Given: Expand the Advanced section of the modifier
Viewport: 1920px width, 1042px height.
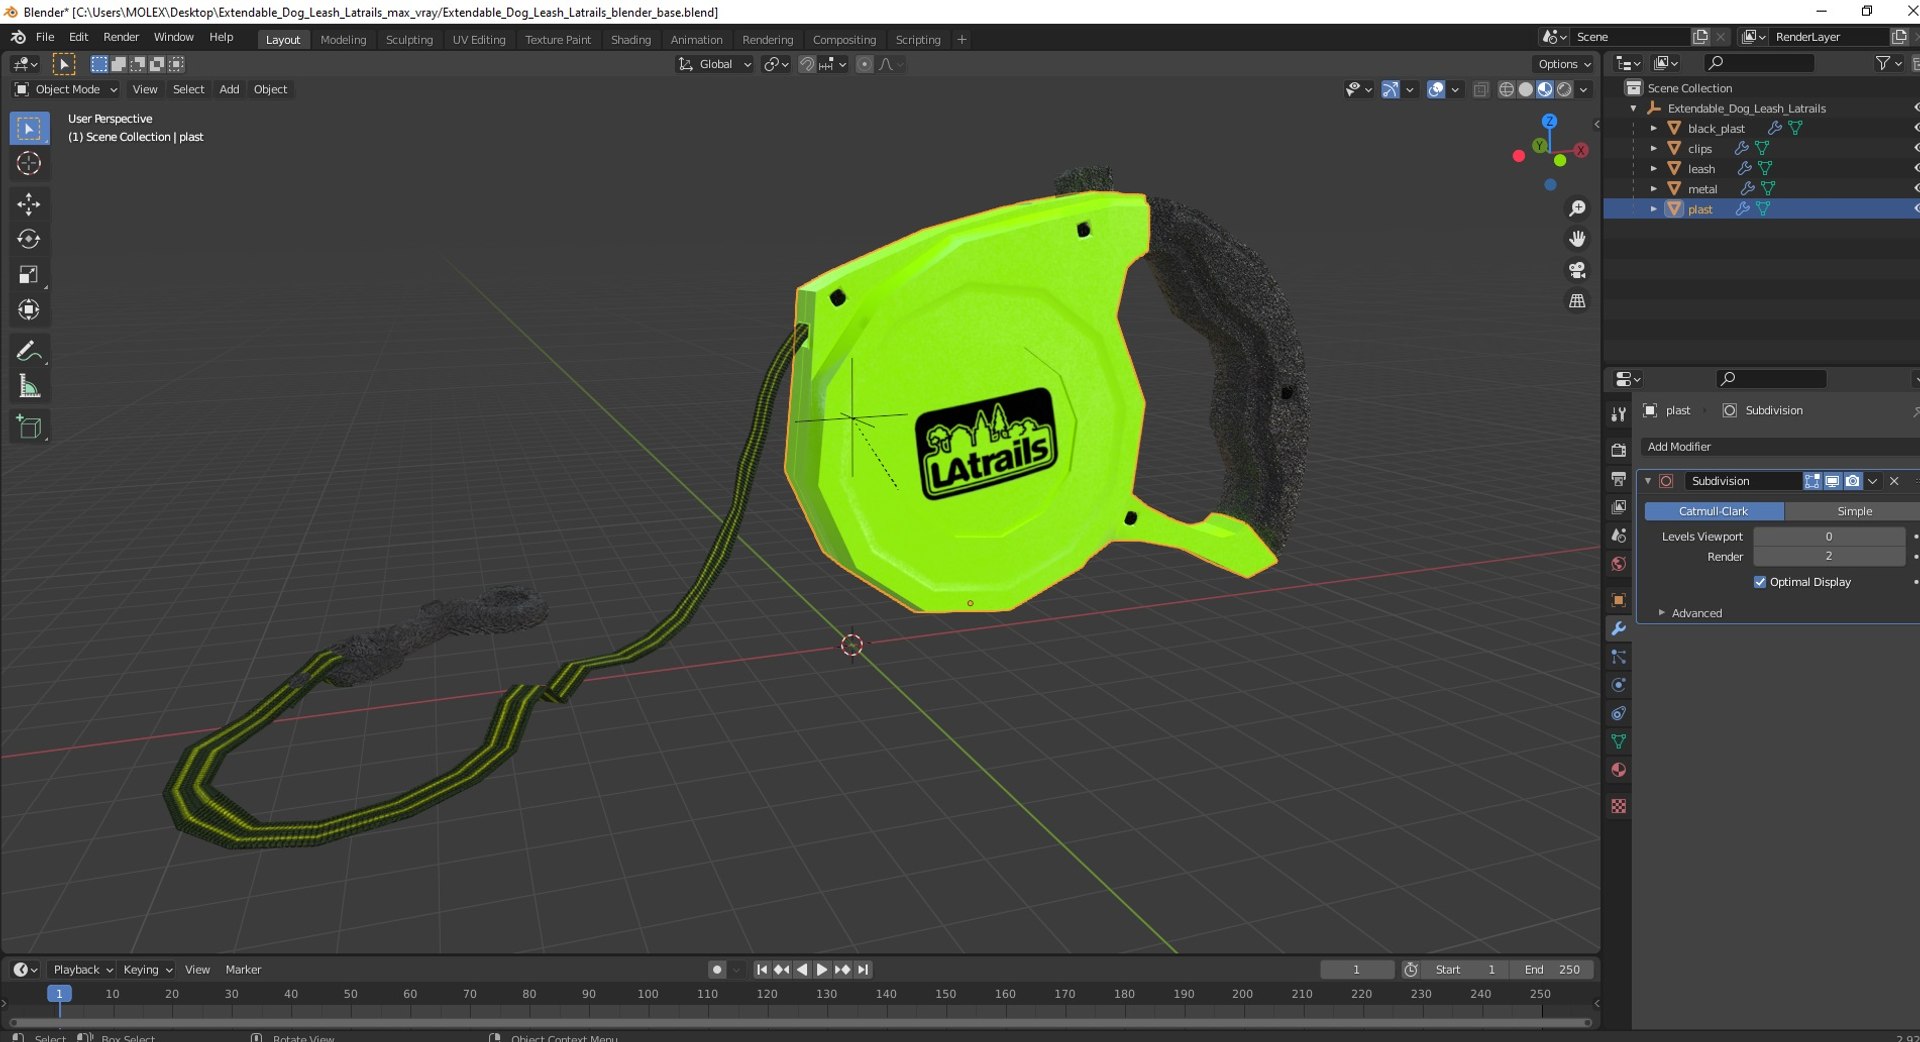Looking at the screenshot, I should pyautogui.click(x=1696, y=613).
